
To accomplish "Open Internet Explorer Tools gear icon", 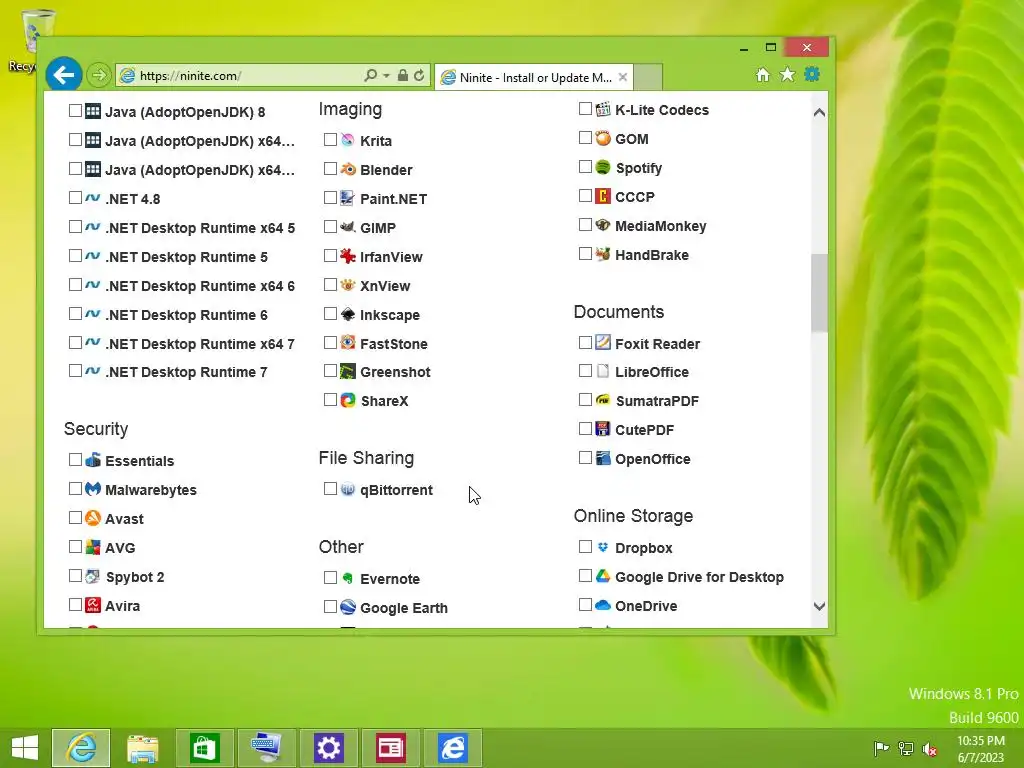I will pyautogui.click(x=812, y=74).
